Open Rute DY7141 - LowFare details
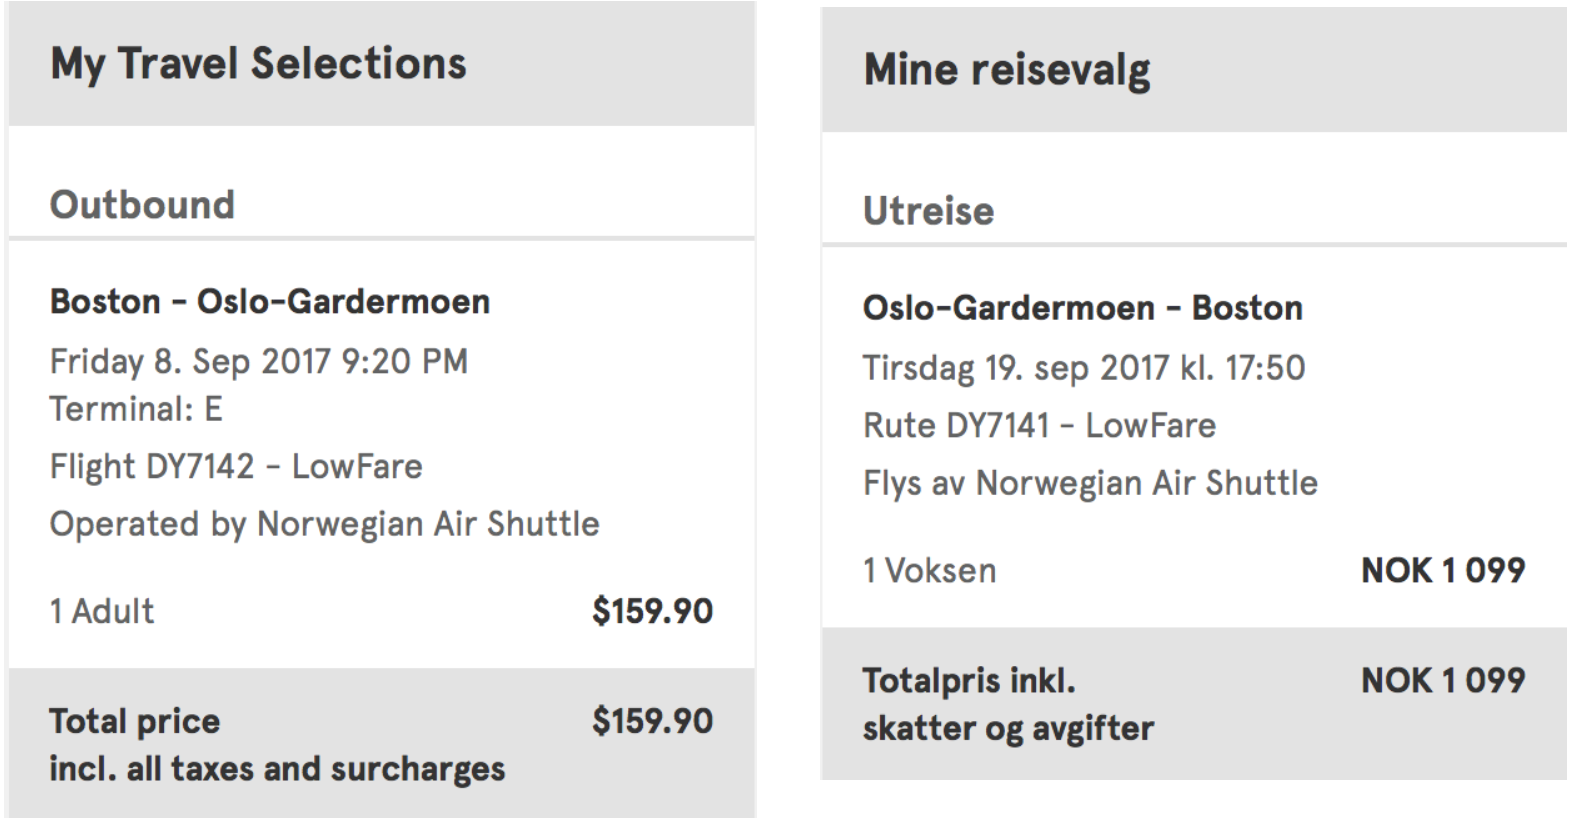 pos(1039,426)
